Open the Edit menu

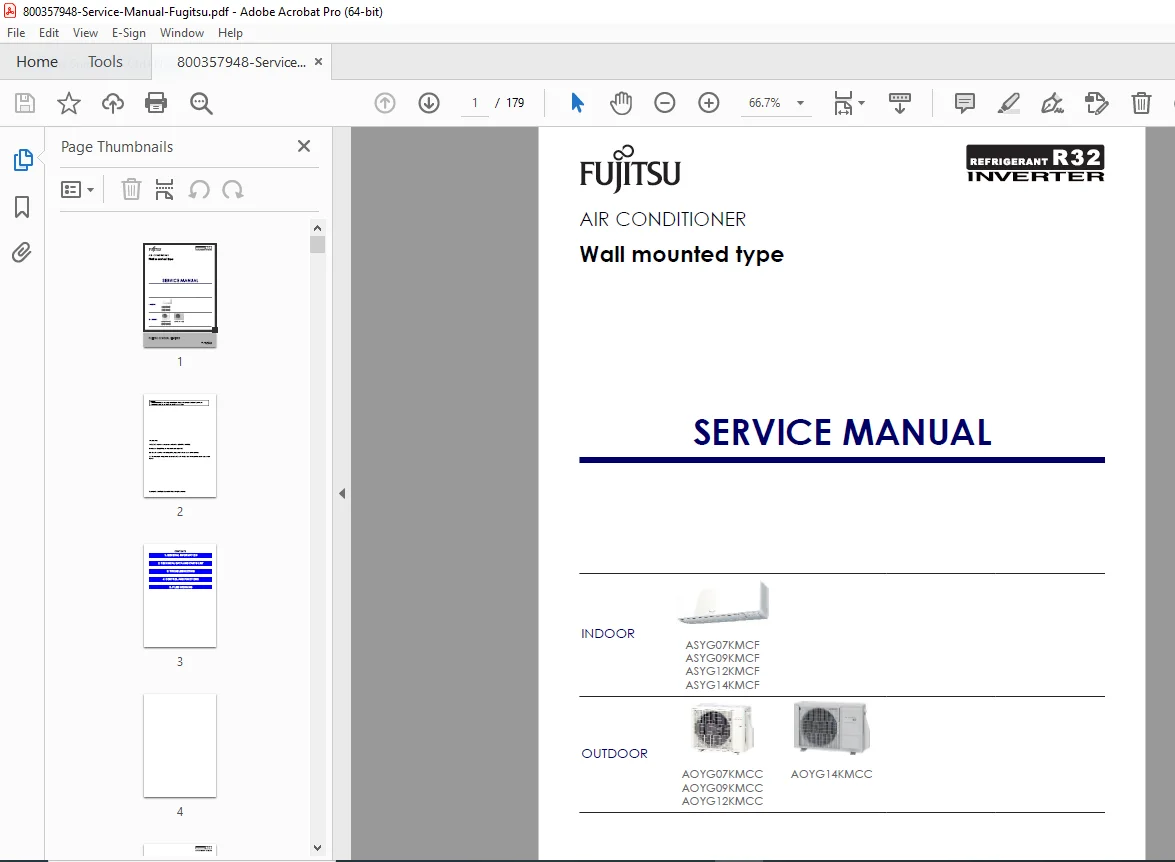click(49, 33)
